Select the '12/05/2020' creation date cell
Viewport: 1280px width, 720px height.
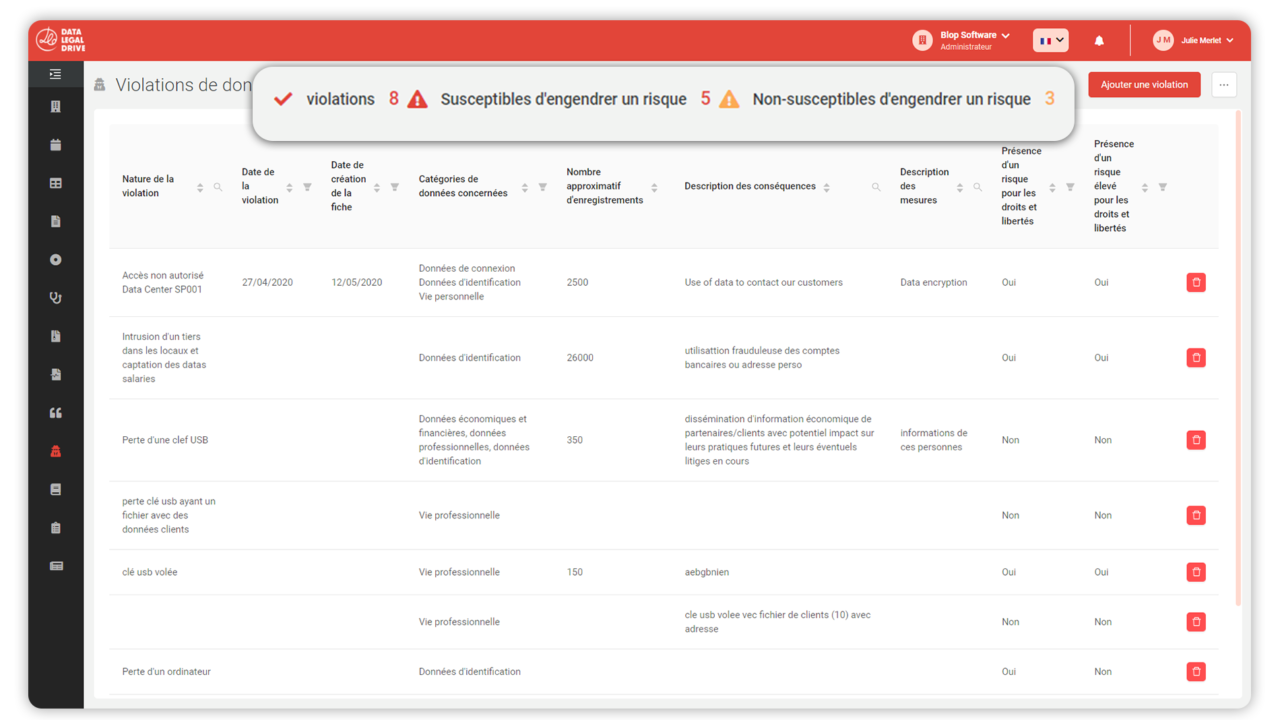click(357, 283)
